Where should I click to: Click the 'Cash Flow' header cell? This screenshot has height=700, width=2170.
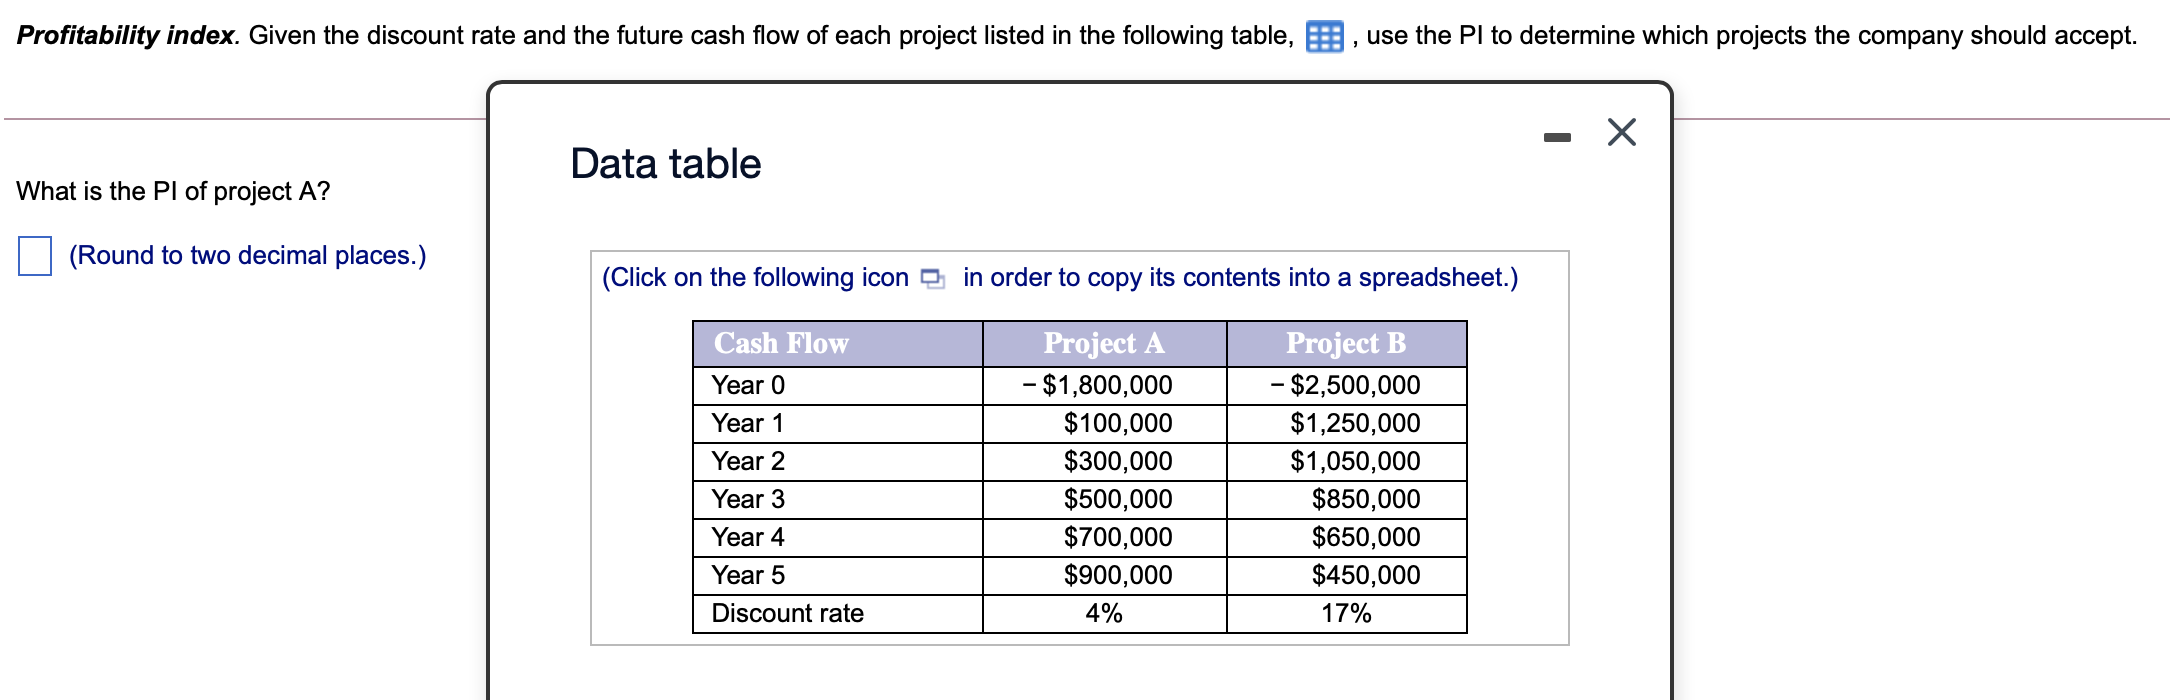coord(780,345)
